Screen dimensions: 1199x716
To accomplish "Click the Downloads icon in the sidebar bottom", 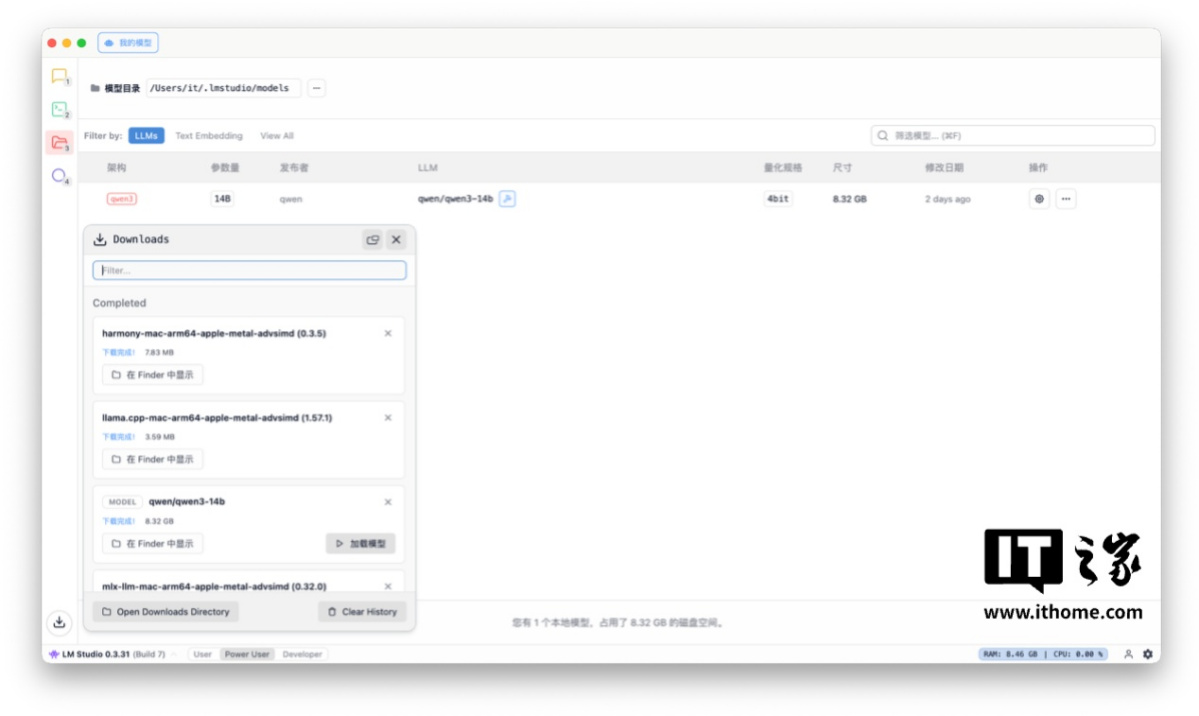I will (x=59, y=622).
